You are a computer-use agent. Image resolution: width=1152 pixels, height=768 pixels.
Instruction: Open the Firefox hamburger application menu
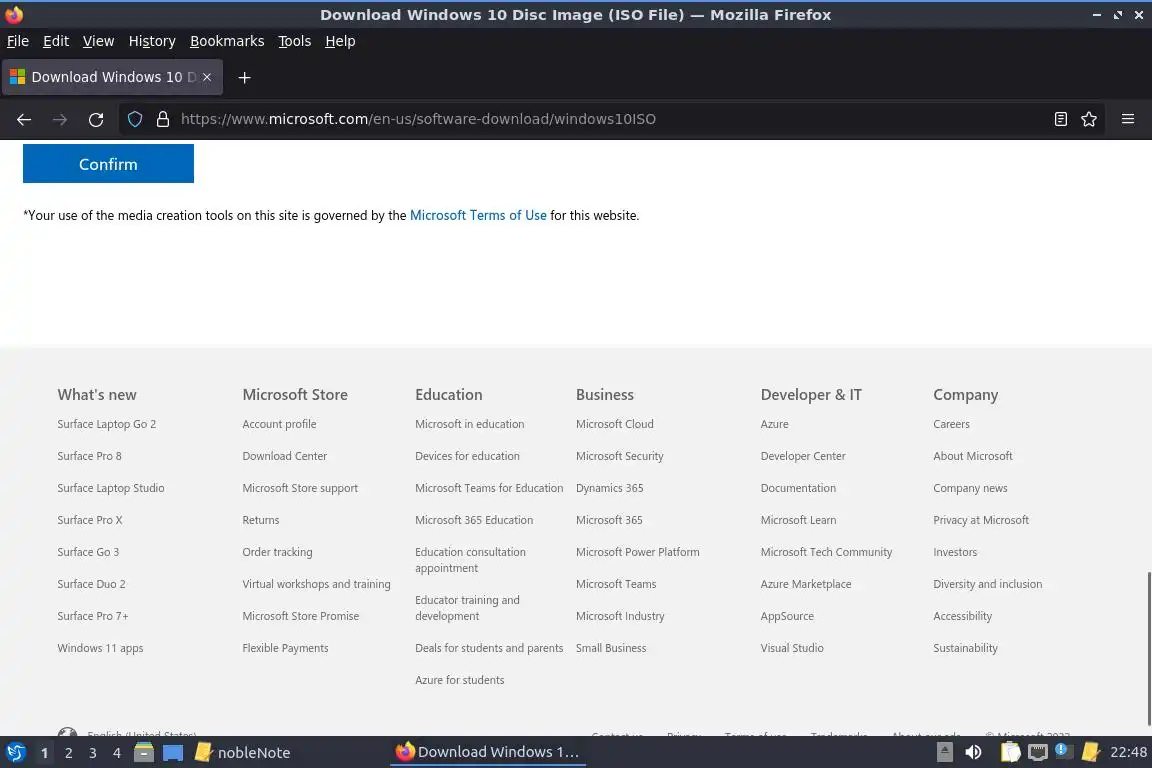[1128, 119]
